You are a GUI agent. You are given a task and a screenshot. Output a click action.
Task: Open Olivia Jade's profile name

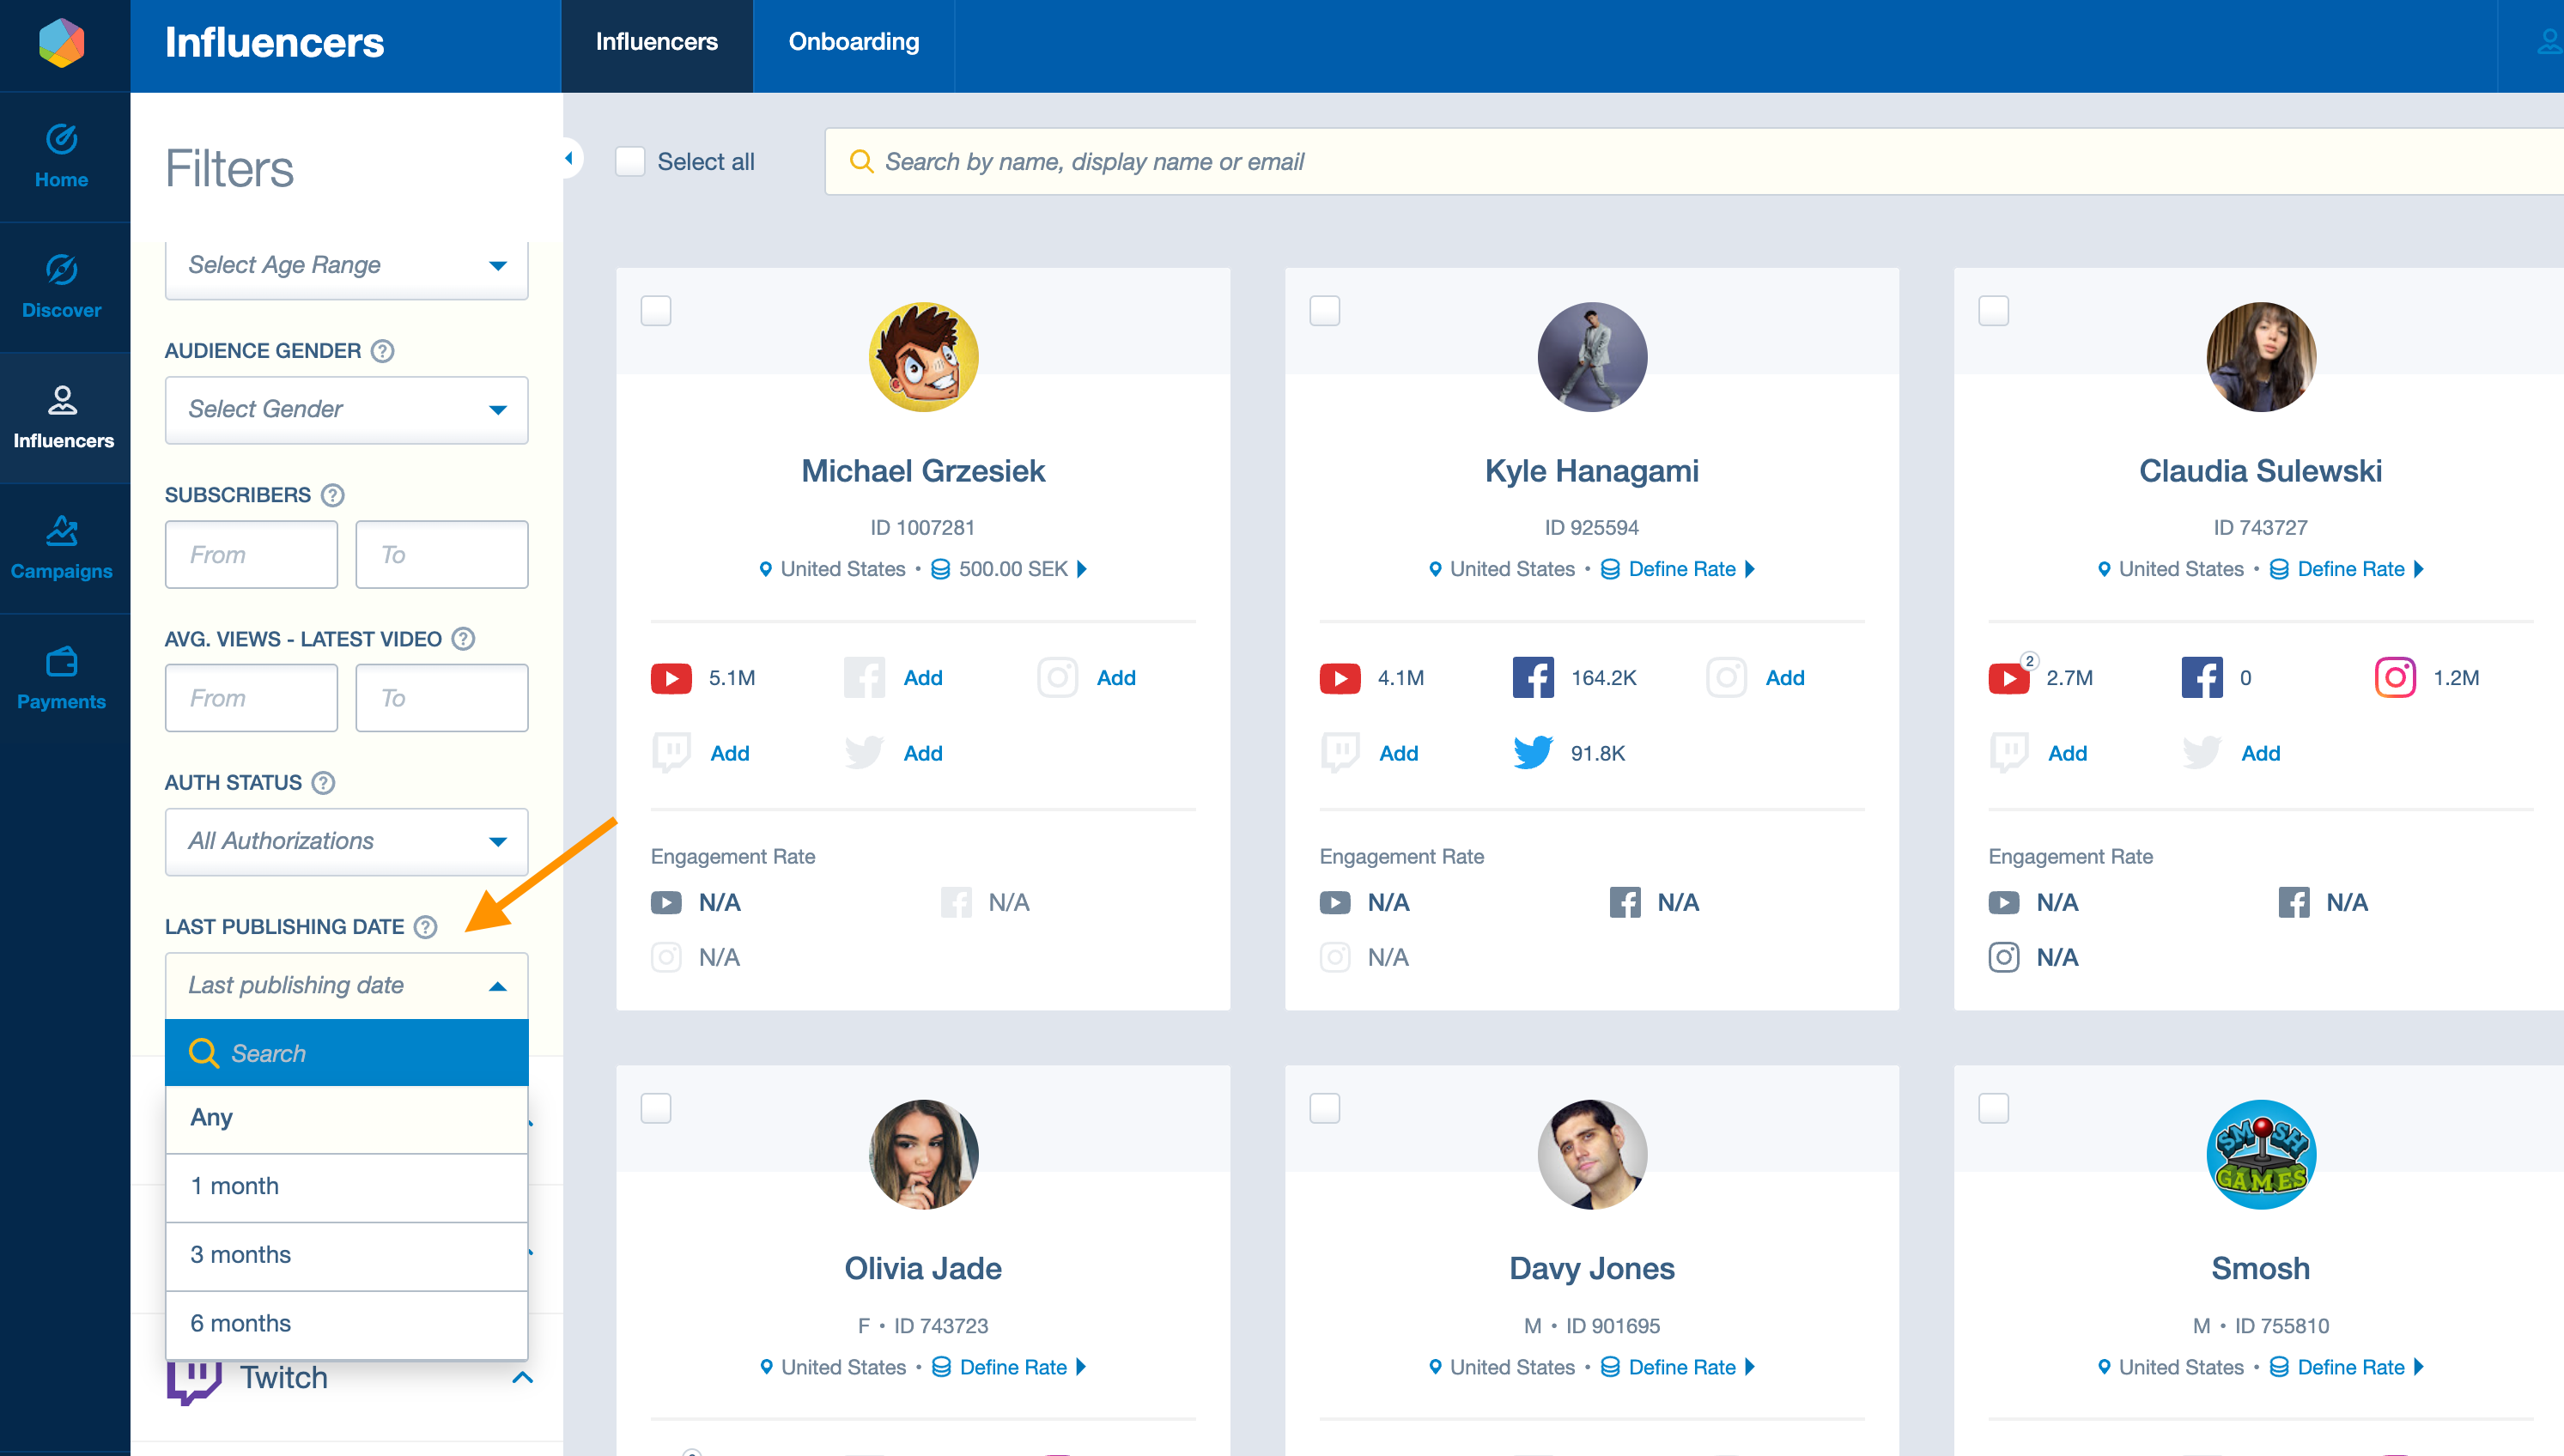[923, 1268]
